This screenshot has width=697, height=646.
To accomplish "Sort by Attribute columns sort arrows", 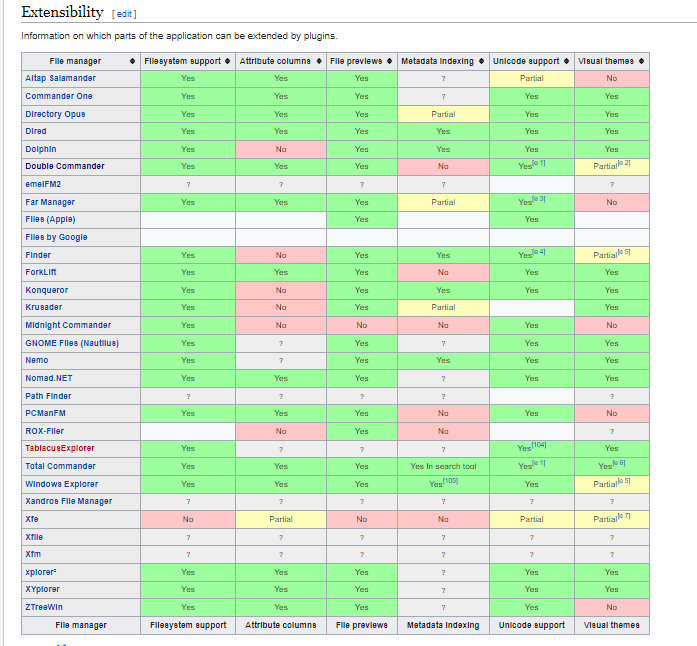I will [319, 61].
